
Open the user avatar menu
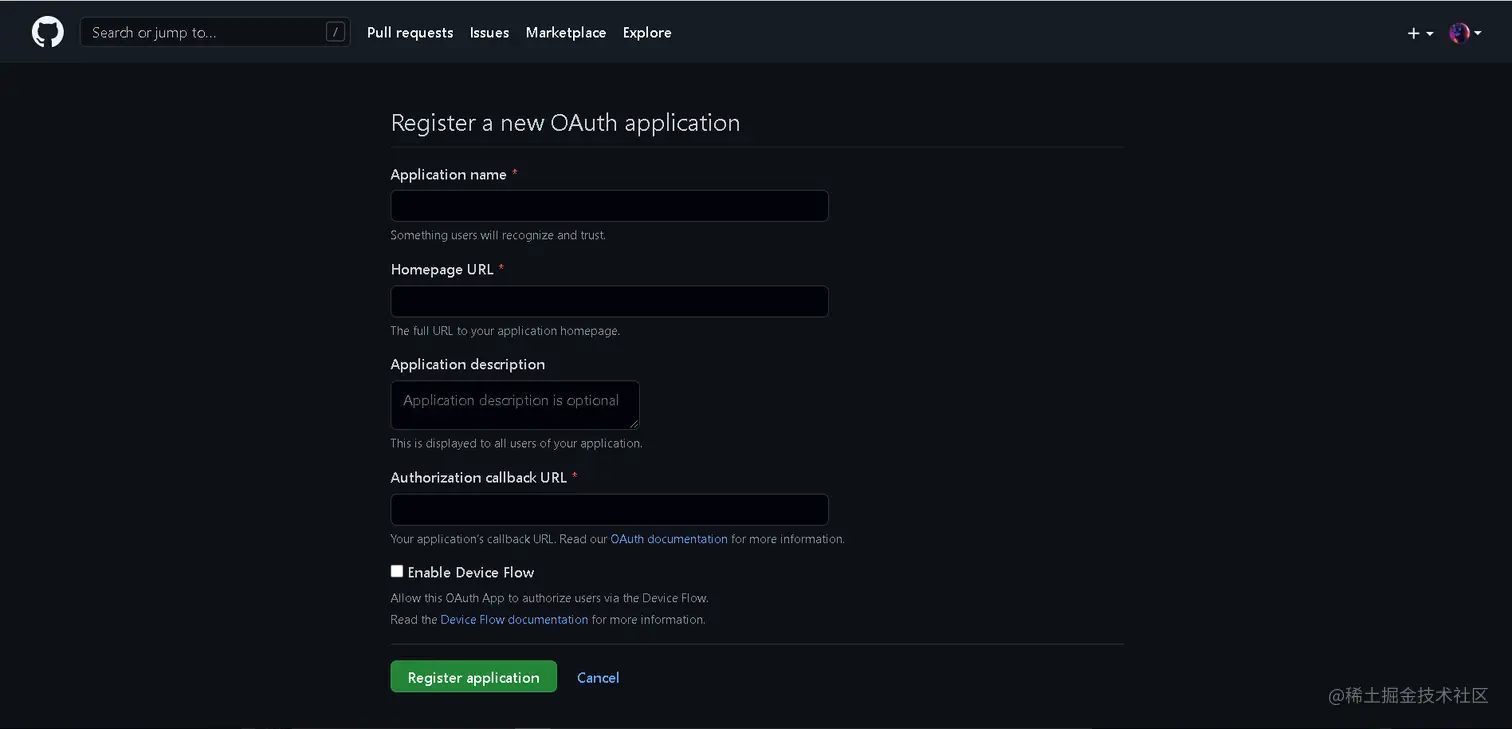(1465, 33)
